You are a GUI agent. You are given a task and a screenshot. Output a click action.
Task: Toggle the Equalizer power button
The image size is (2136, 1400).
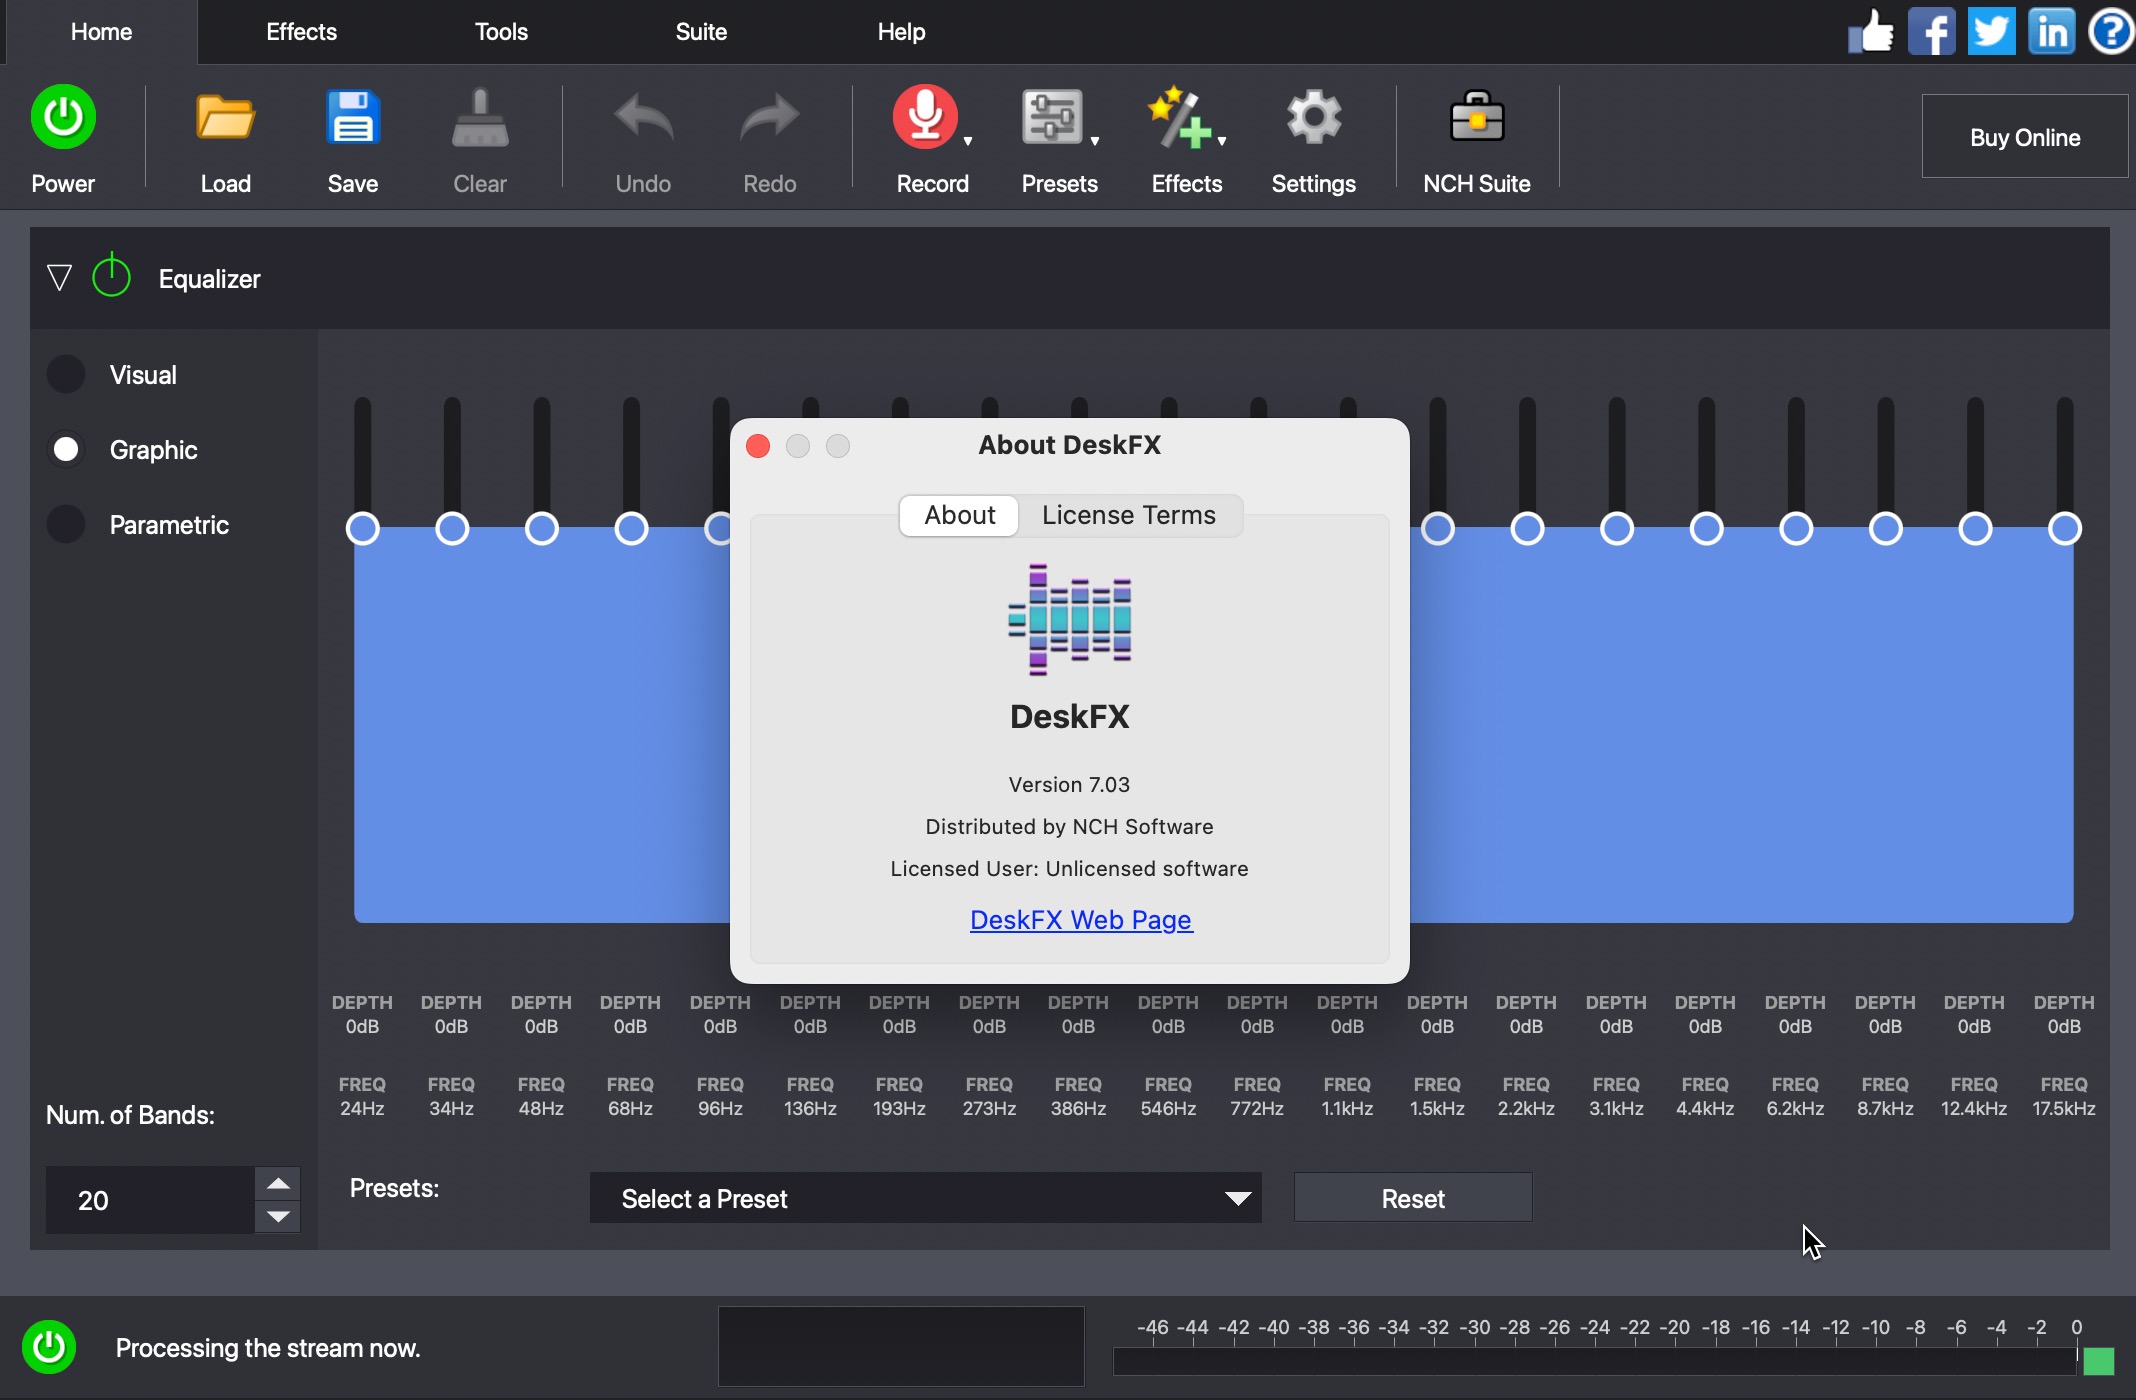coord(111,277)
